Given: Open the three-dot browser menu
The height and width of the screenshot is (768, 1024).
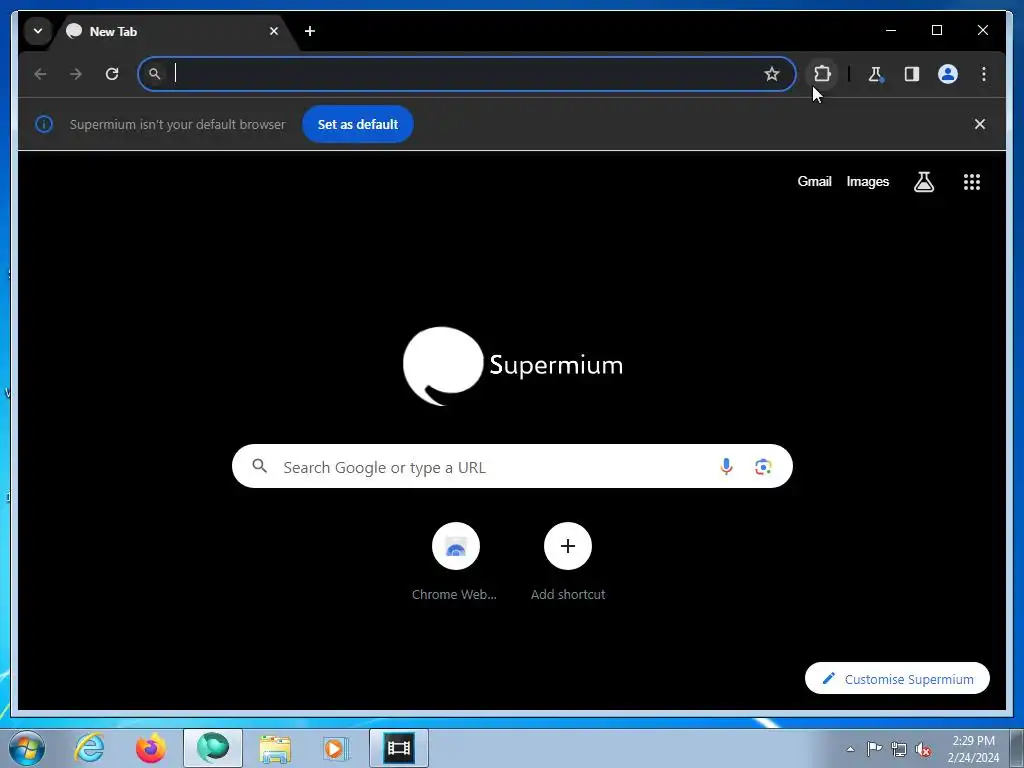Looking at the screenshot, I should pyautogui.click(x=984, y=74).
